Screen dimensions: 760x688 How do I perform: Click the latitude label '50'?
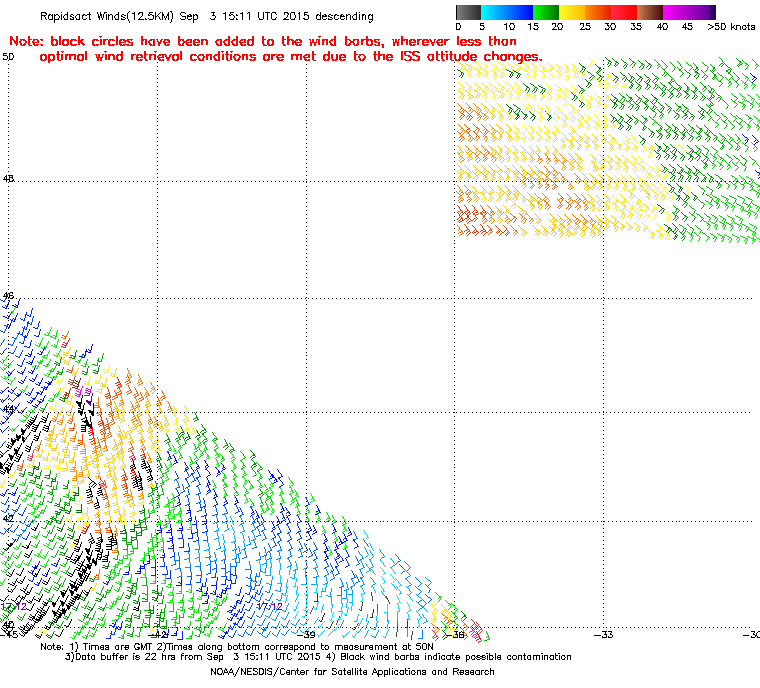click(x=8, y=57)
